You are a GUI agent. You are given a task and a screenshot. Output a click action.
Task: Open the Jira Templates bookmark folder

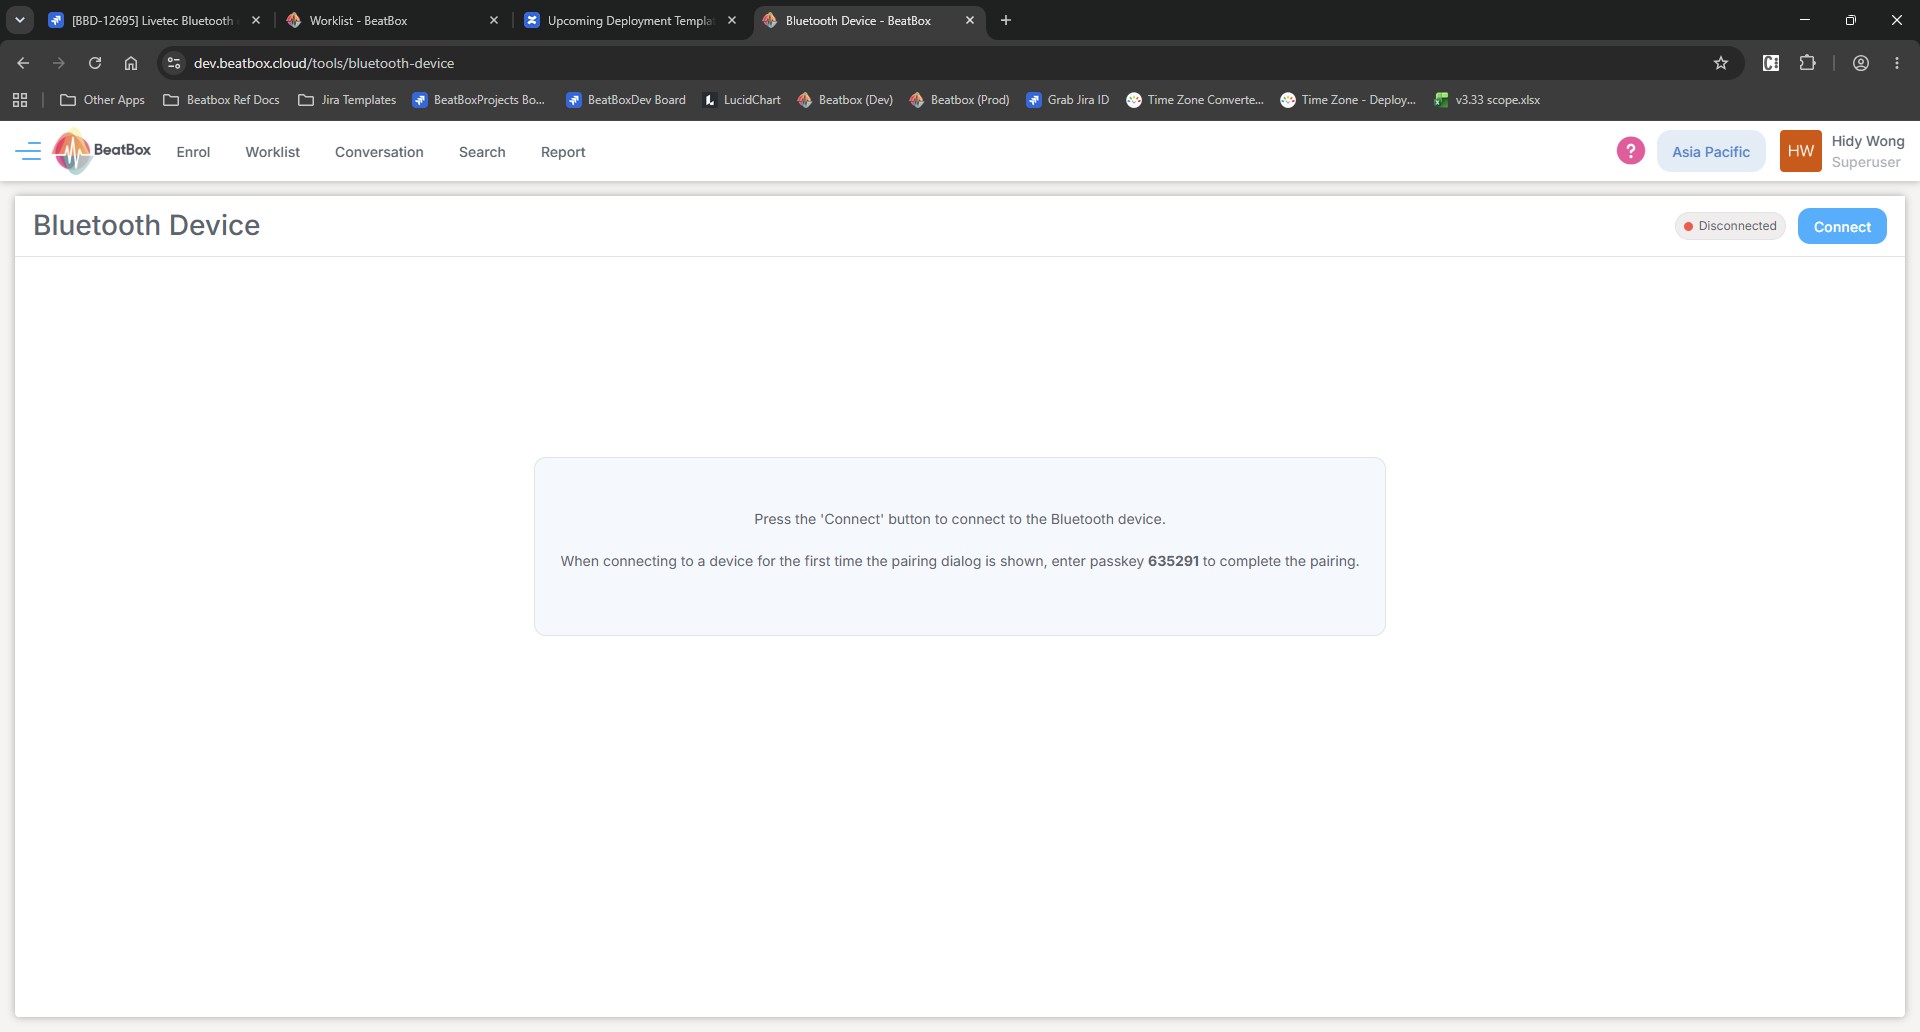click(x=347, y=100)
